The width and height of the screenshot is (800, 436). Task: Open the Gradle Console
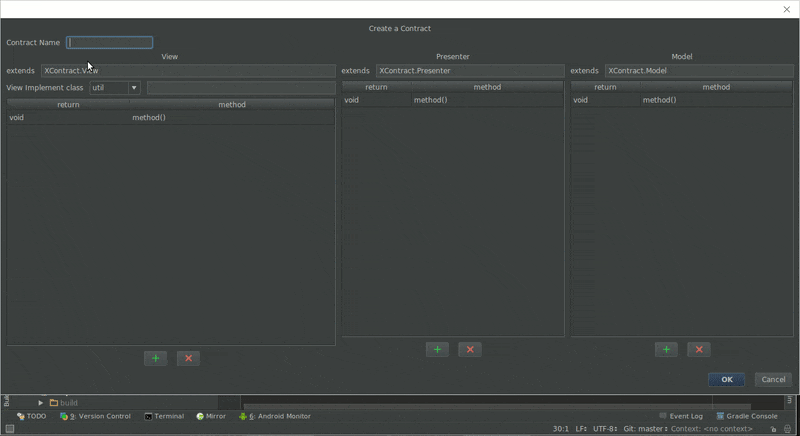[747, 416]
